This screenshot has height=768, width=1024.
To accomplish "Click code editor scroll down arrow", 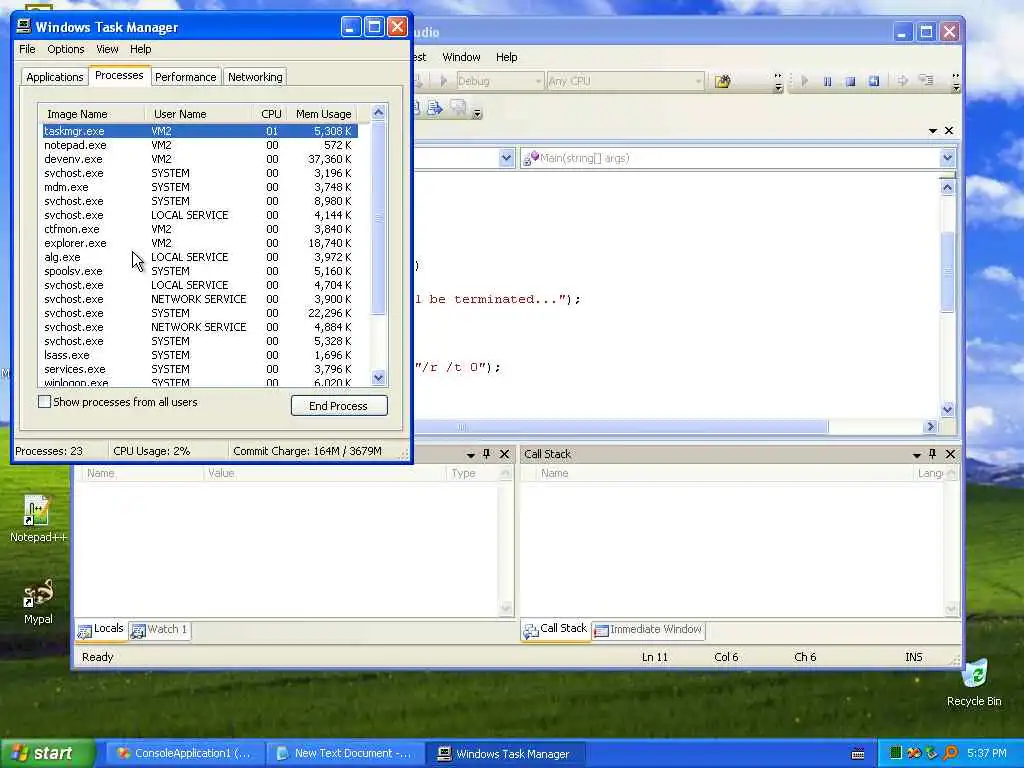I will [x=948, y=409].
